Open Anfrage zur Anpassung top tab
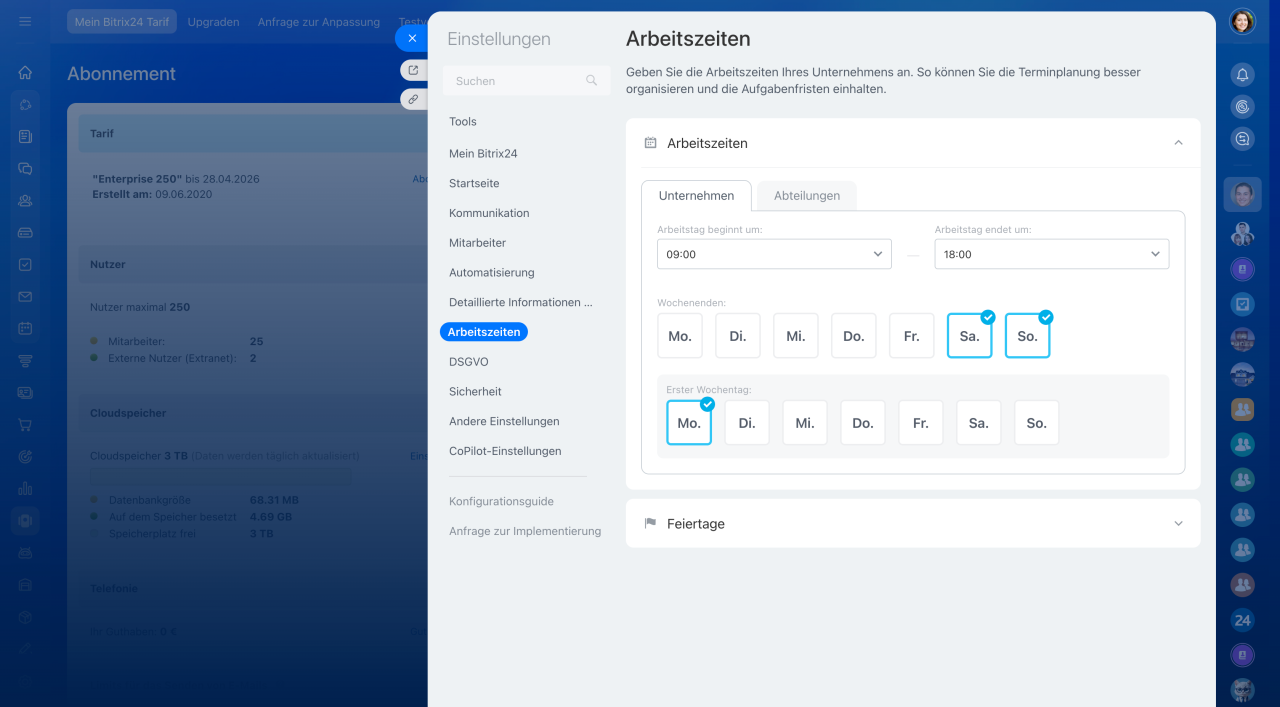The width and height of the screenshot is (1280, 707). point(319,21)
